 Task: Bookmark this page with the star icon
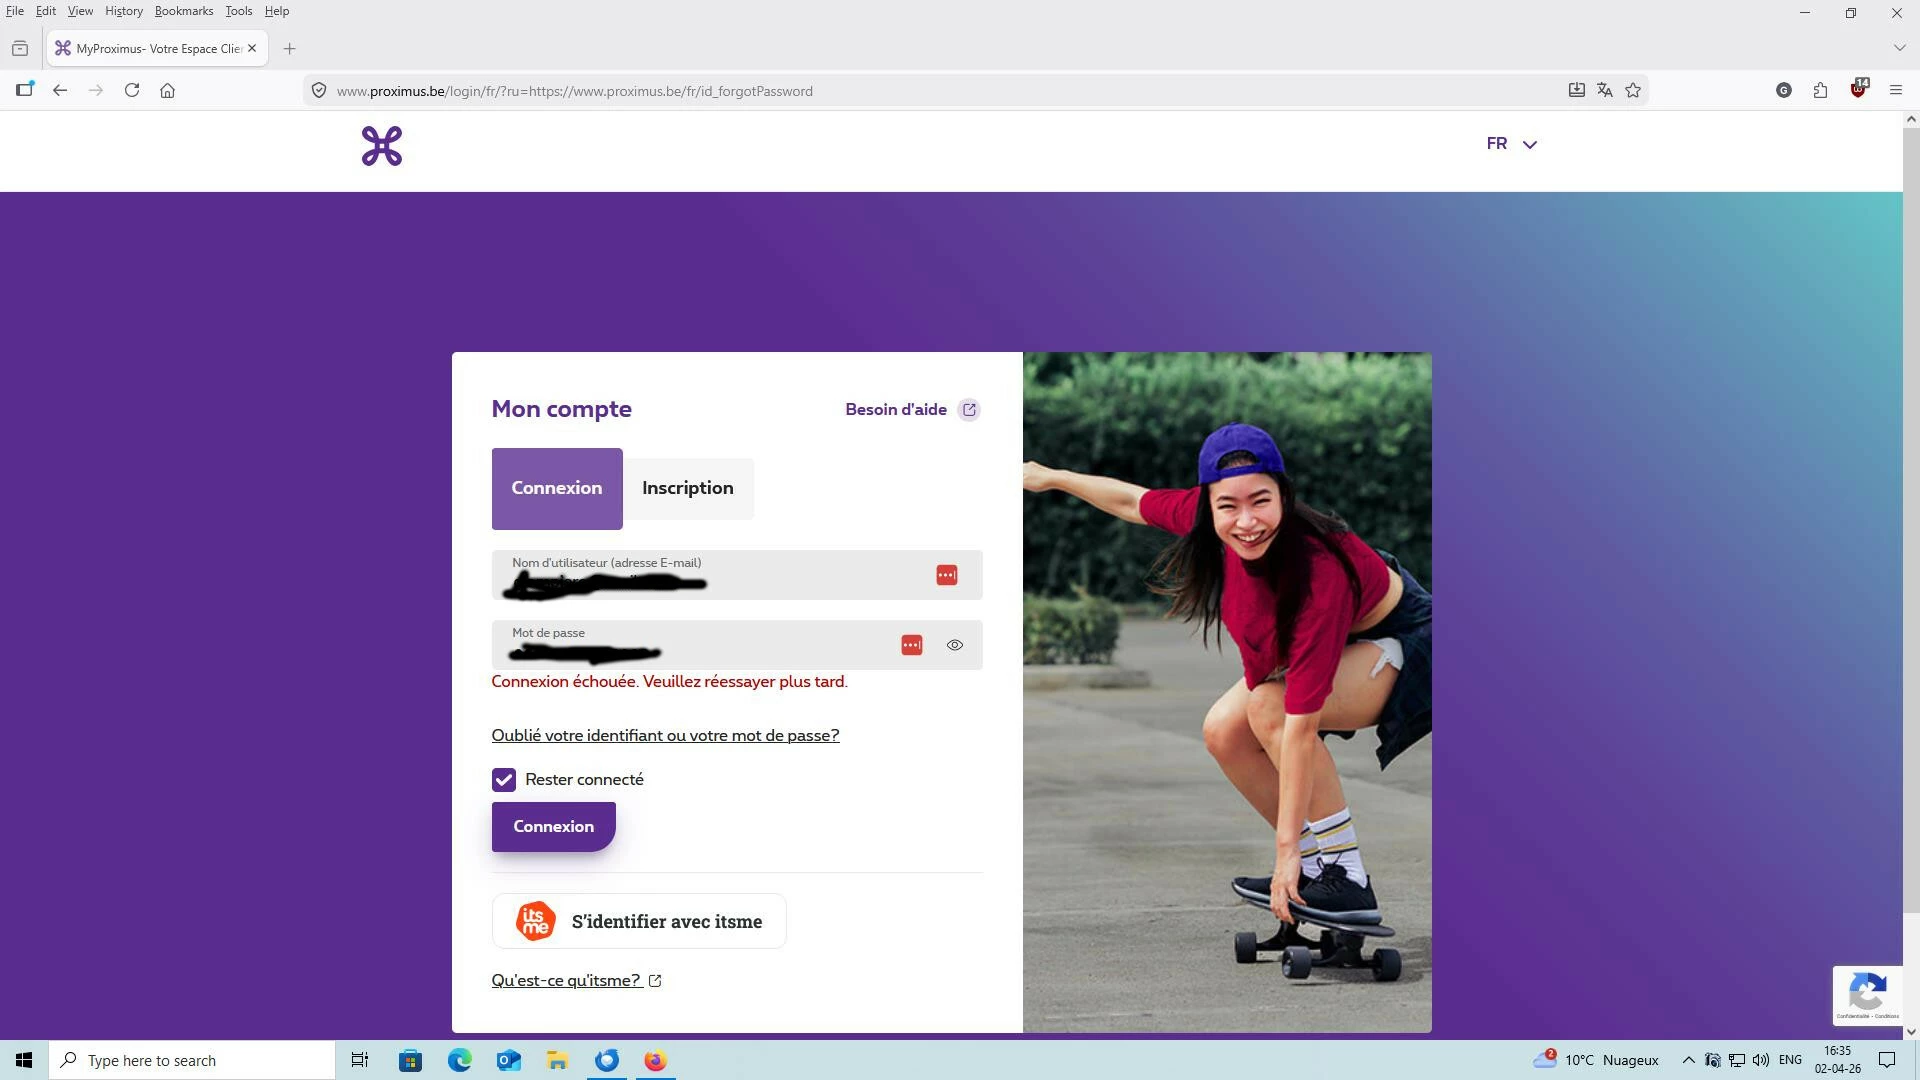1633,91
